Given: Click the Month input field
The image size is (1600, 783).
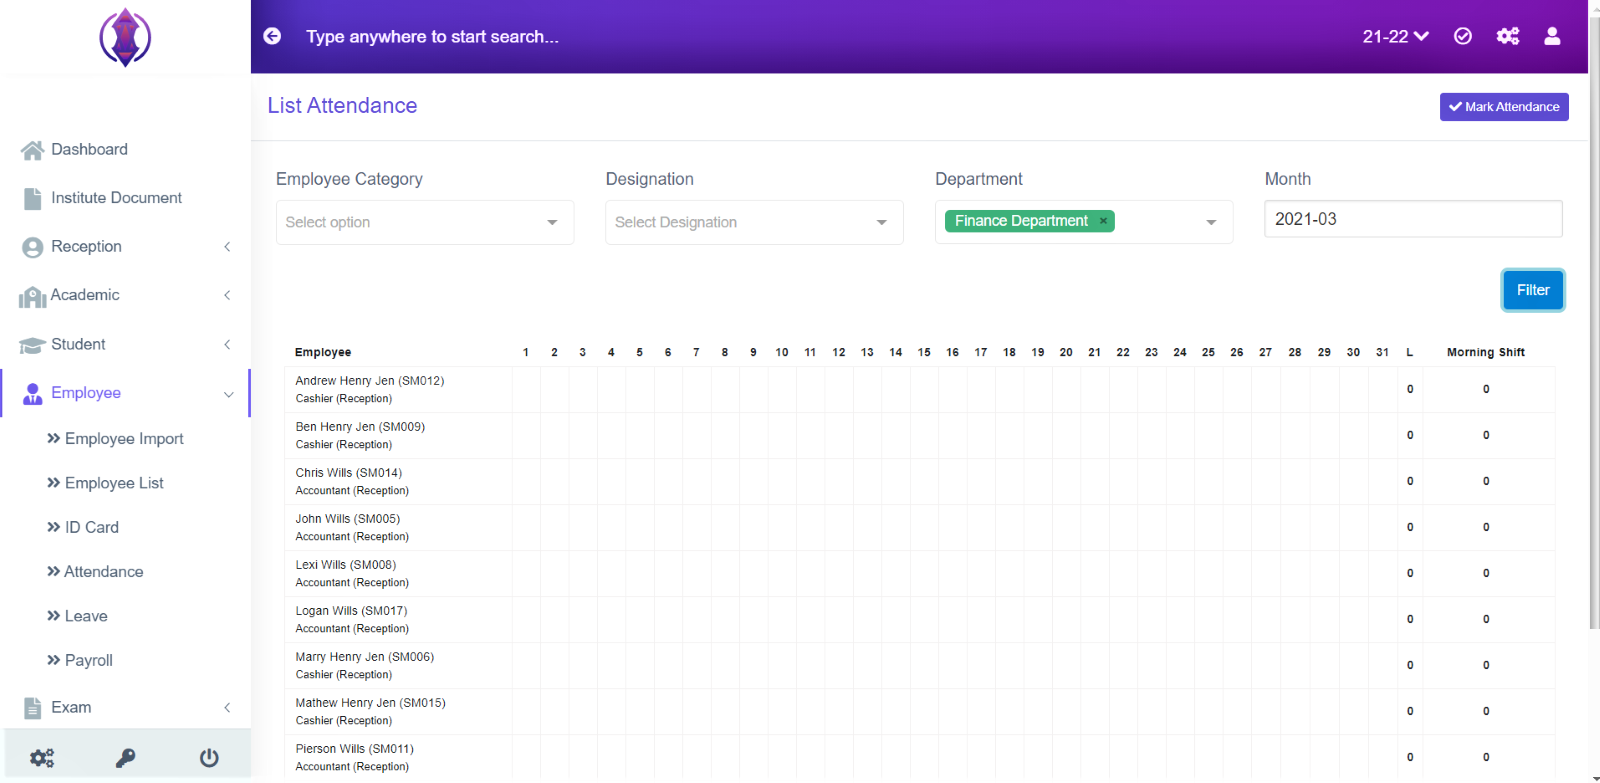Looking at the screenshot, I should coord(1413,219).
